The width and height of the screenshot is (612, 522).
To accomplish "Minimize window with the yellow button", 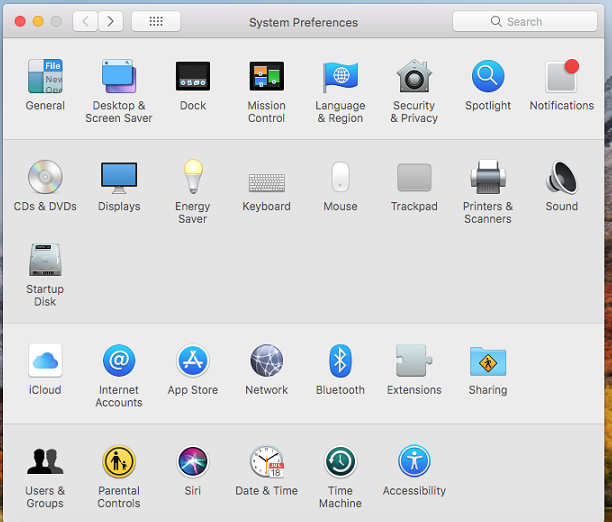I will pos(38,21).
